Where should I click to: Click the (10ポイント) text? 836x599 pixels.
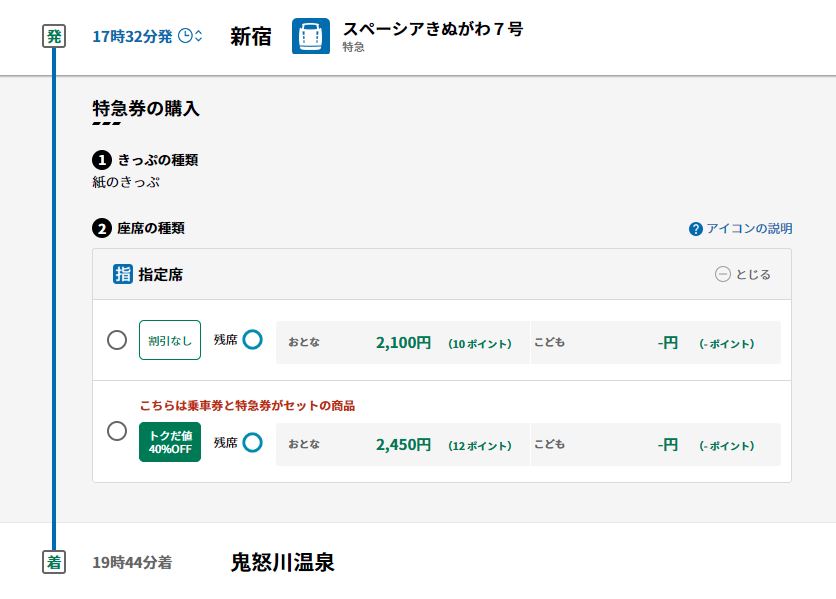(x=480, y=344)
